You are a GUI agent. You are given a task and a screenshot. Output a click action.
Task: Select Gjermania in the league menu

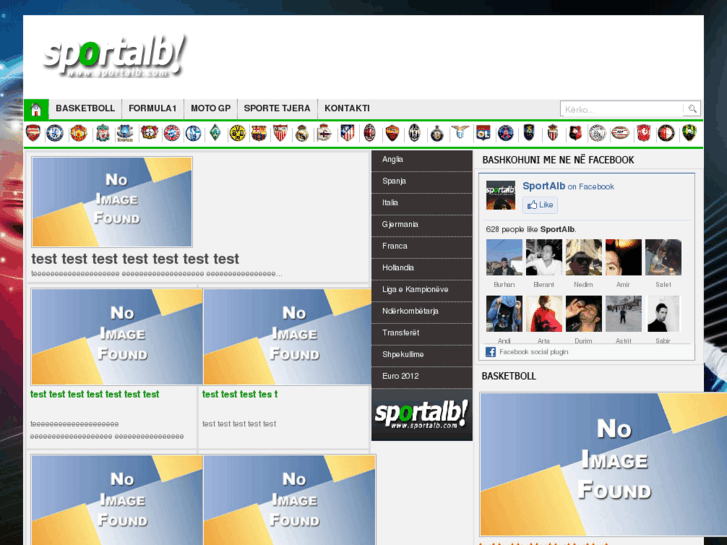[422, 224]
